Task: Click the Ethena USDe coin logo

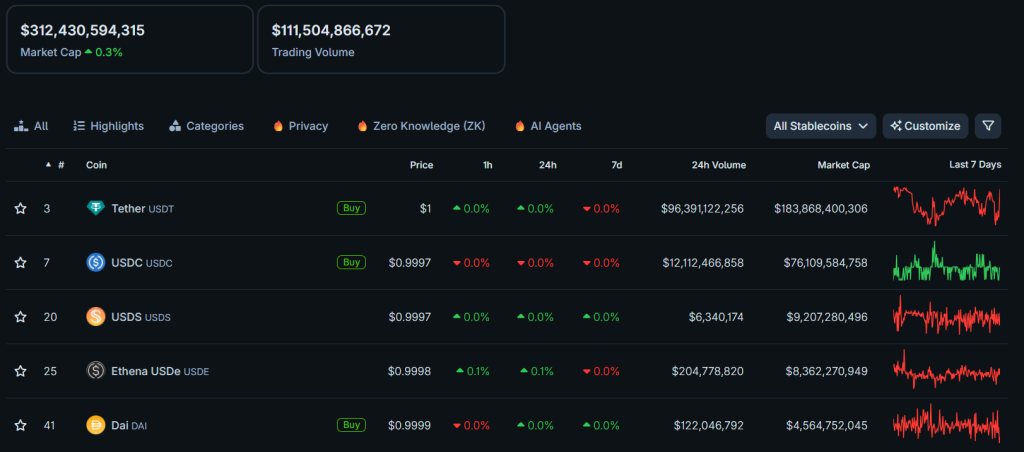Action: [x=96, y=371]
